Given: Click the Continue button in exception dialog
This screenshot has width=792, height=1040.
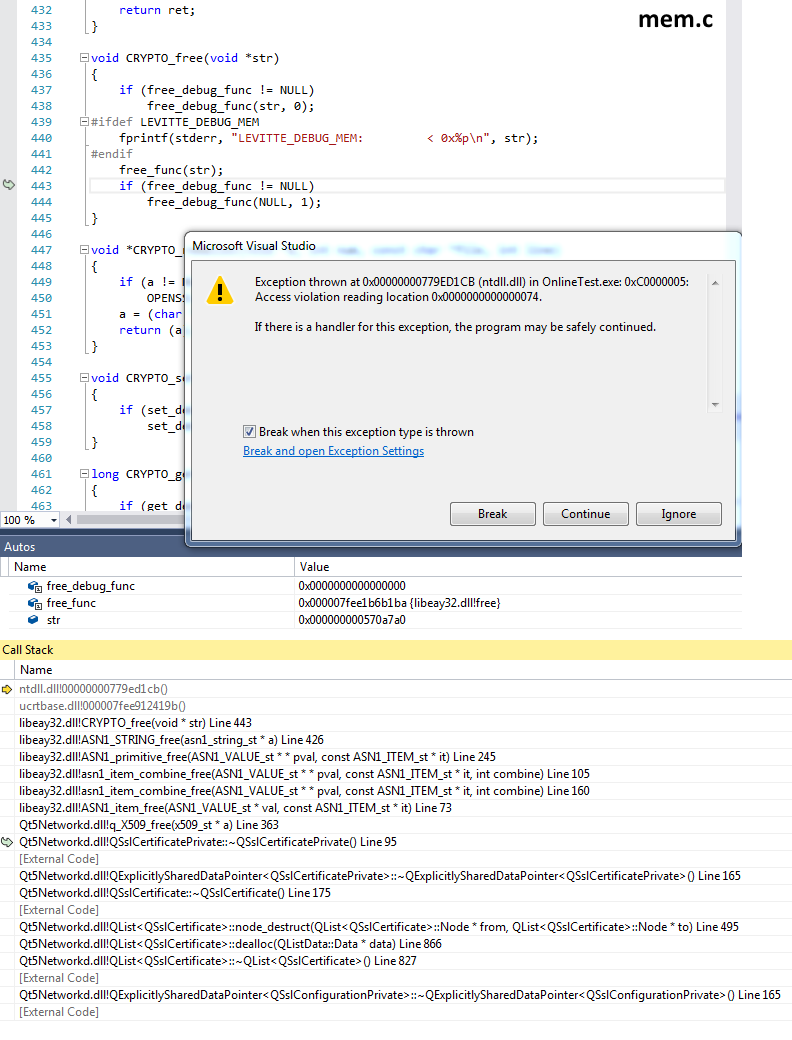Looking at the screenshot, I should (x=585, y=514).
